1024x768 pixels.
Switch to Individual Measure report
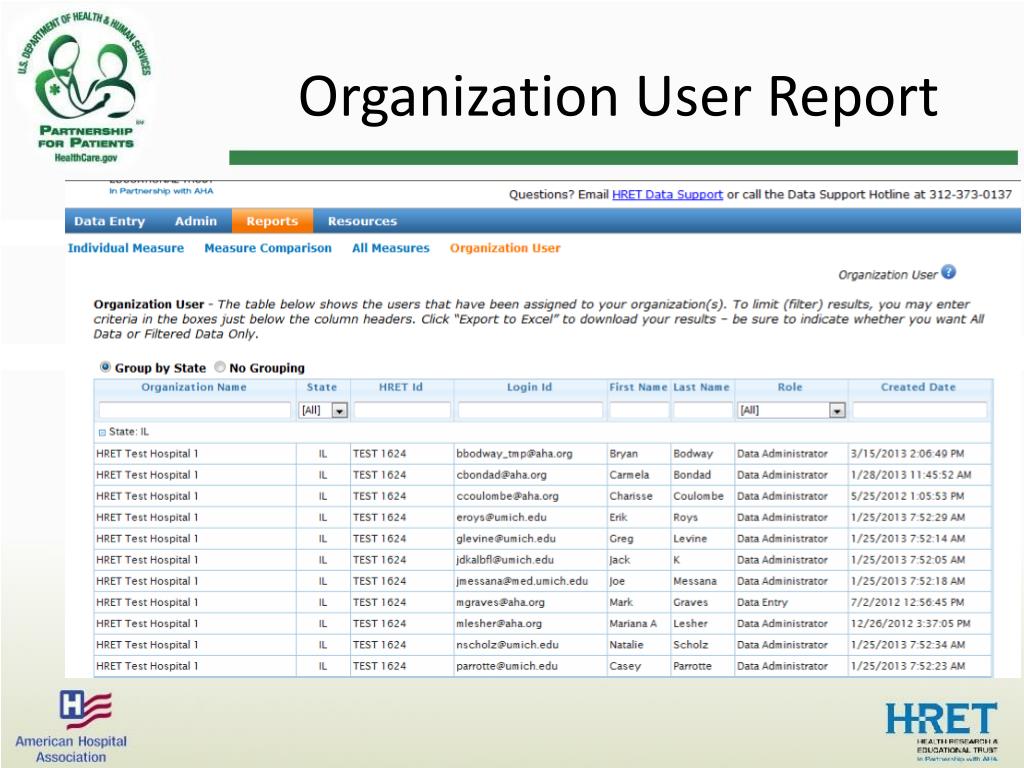coord(126,248)
